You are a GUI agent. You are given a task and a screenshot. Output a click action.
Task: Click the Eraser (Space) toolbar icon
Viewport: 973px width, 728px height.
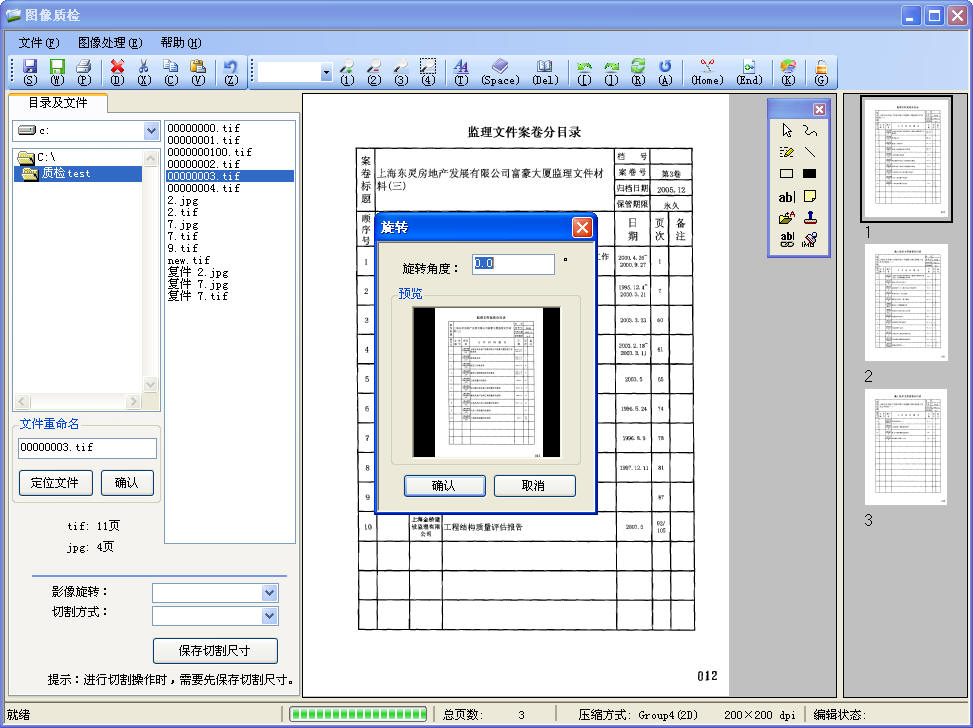500,68
